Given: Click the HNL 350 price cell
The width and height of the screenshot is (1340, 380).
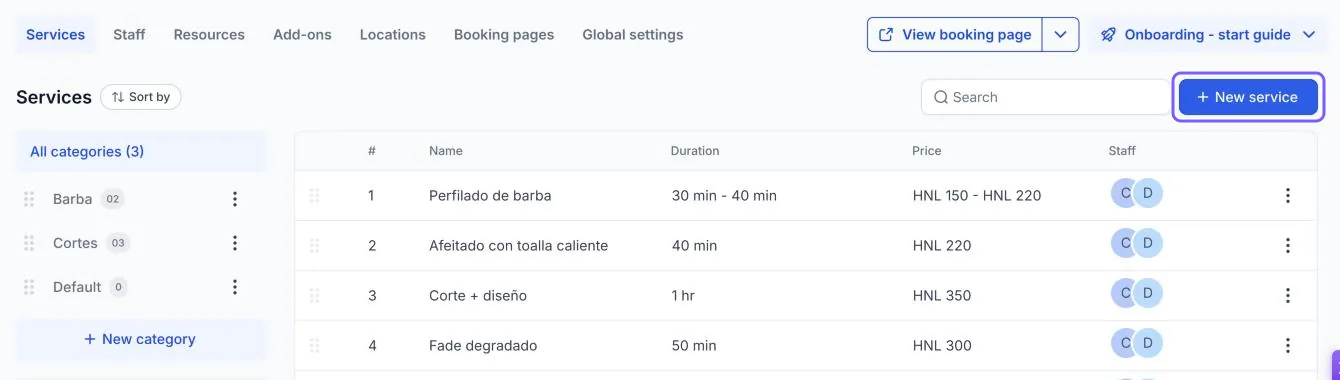Looking at the screenshot, I should [942, 295].
